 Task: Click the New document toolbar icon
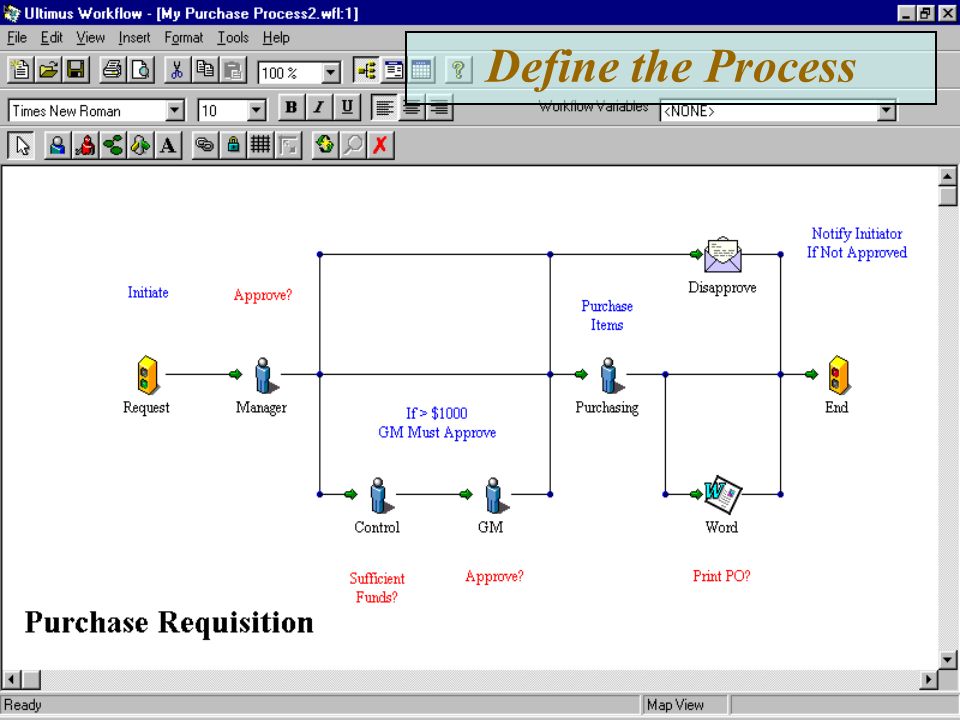(20, 70)
